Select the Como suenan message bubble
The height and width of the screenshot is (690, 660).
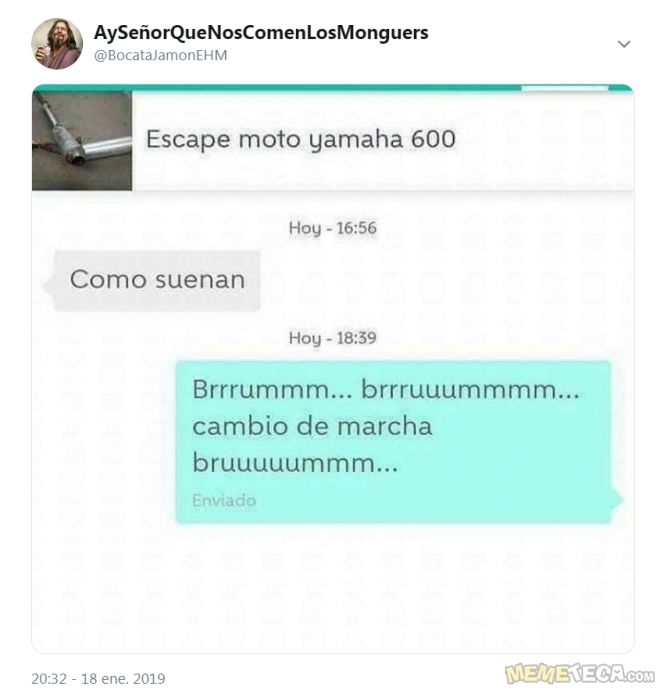tap(157, 281)
